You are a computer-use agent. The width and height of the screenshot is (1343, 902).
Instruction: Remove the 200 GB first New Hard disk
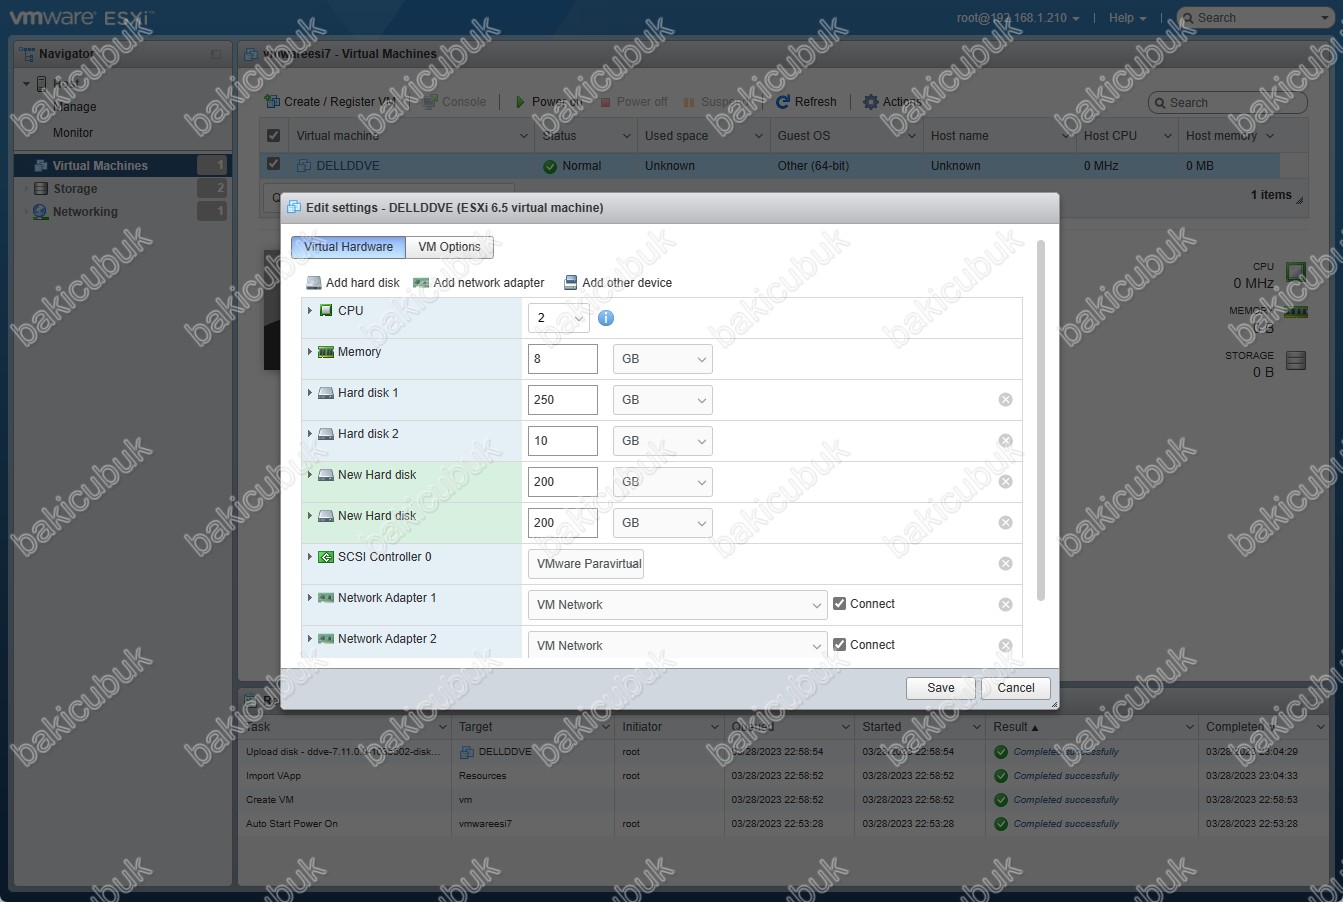coord(1005,482)
